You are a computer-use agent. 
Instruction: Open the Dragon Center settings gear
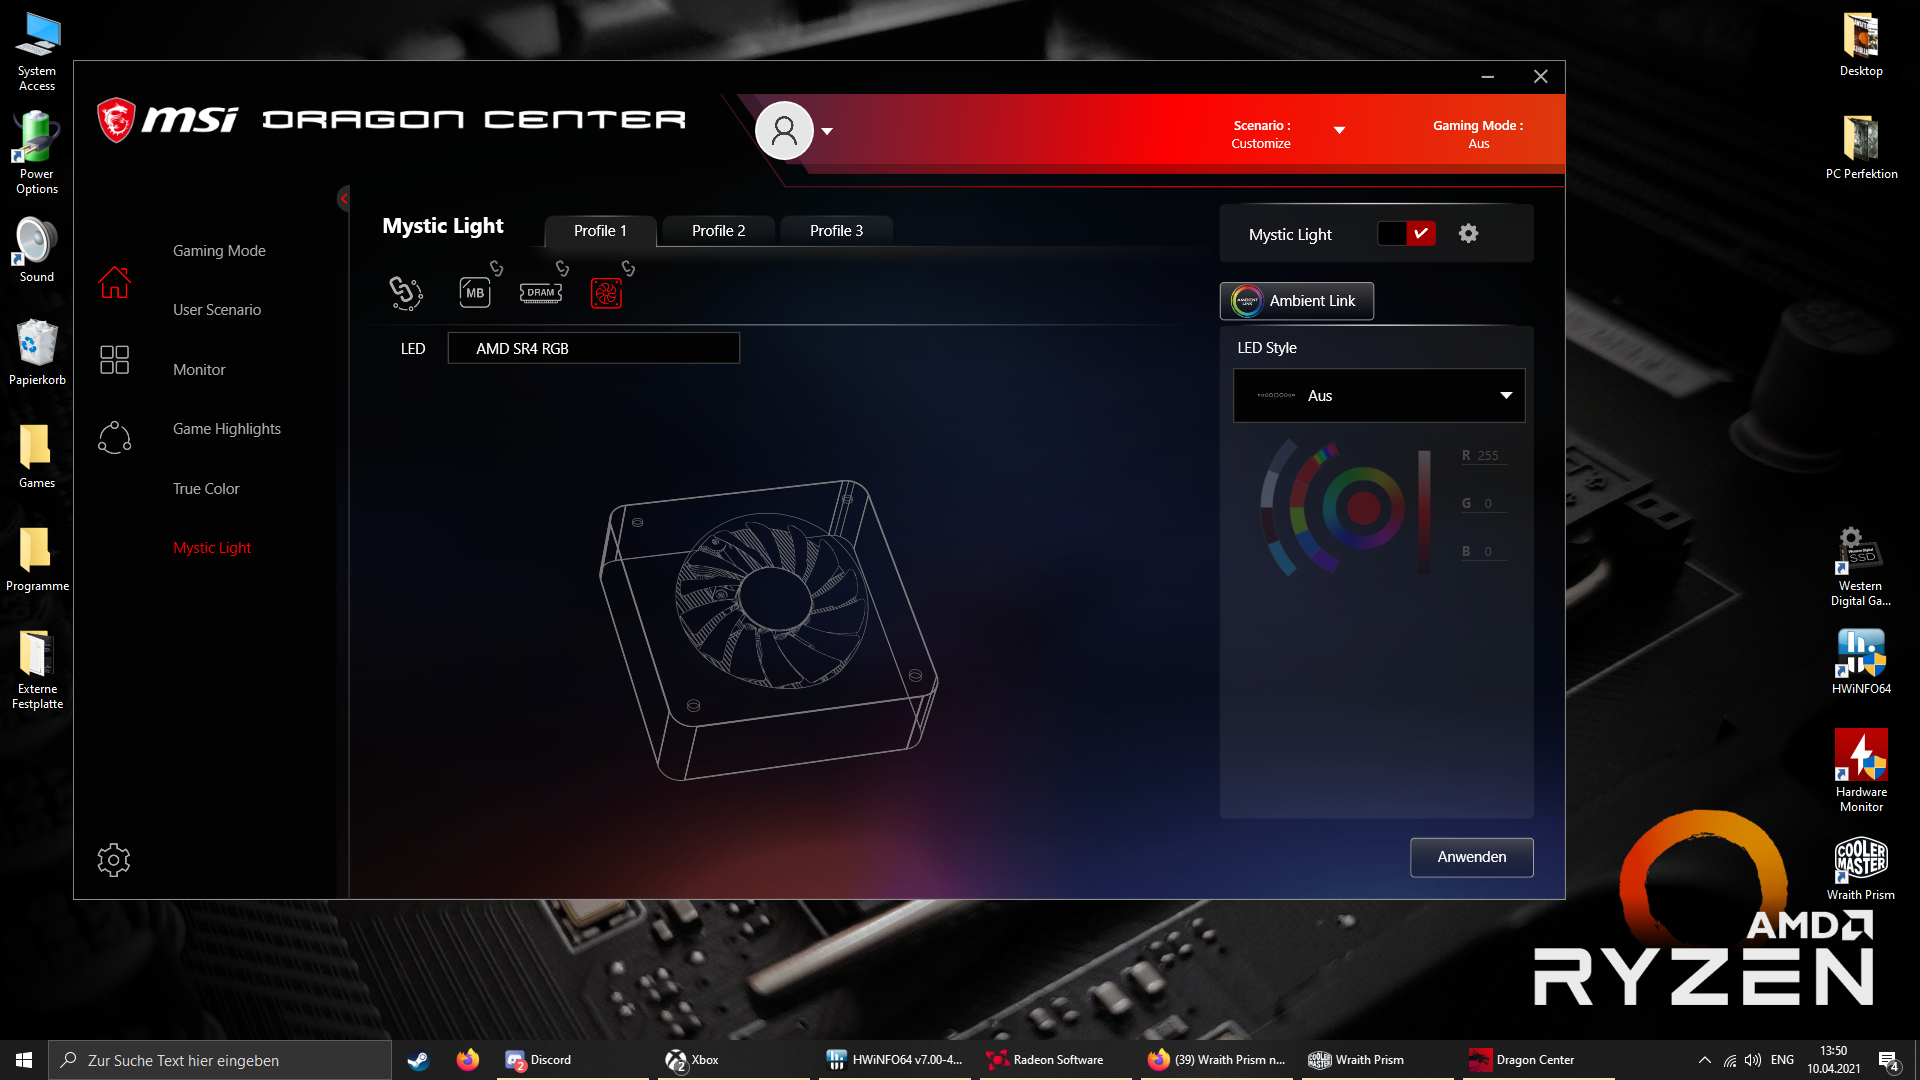pyautogui.click(x=114, y=859)
